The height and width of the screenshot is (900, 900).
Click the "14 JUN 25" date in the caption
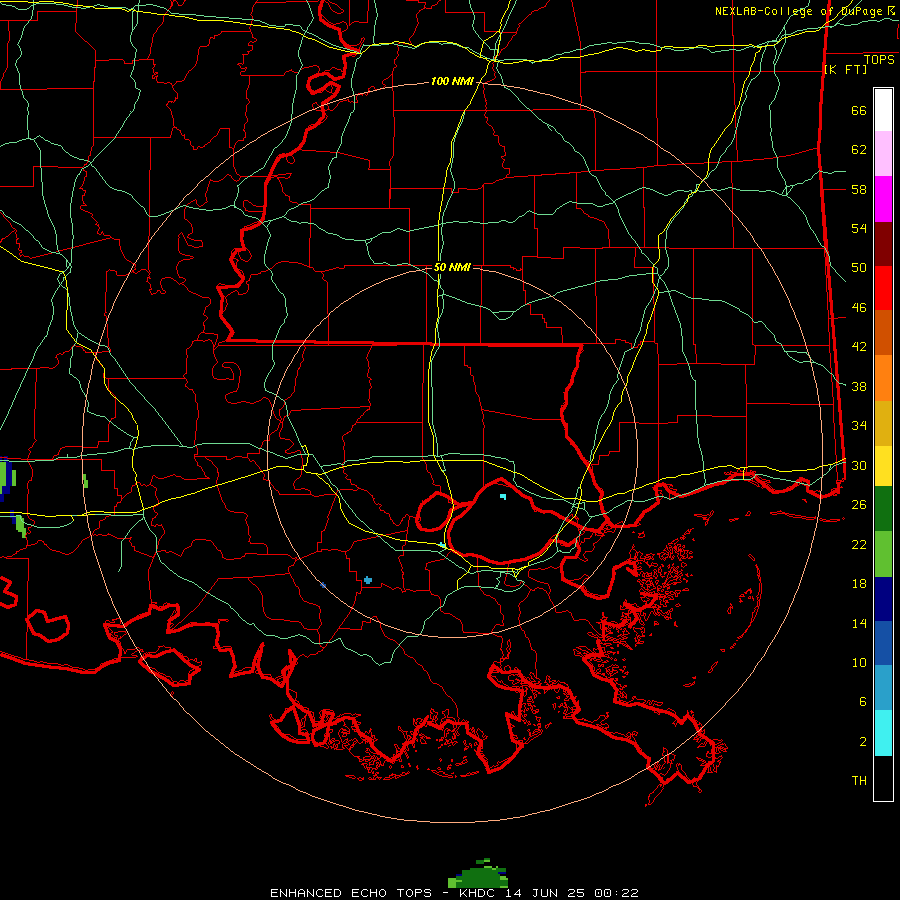547,893
